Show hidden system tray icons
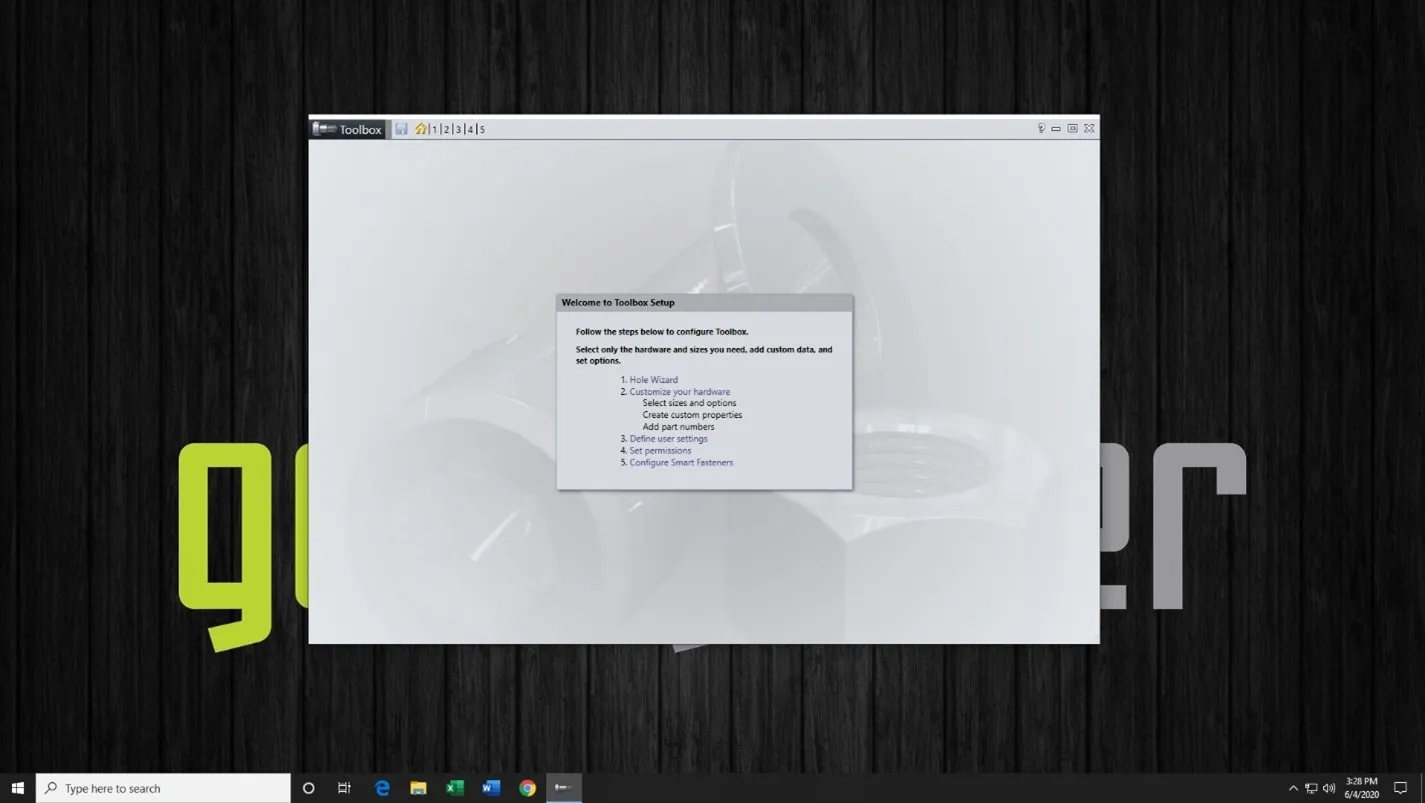Viewport: 1425px width, 803px height. [x=1293, y=788]
